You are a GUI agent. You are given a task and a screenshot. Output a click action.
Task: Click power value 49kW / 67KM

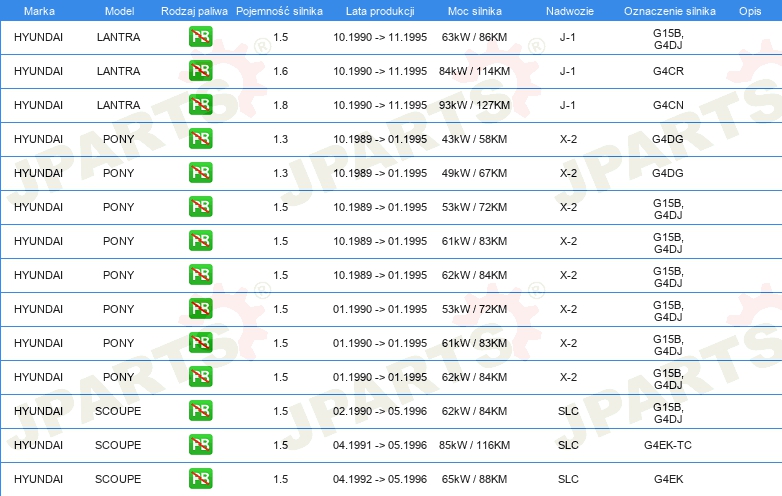(x=474, y=173)
